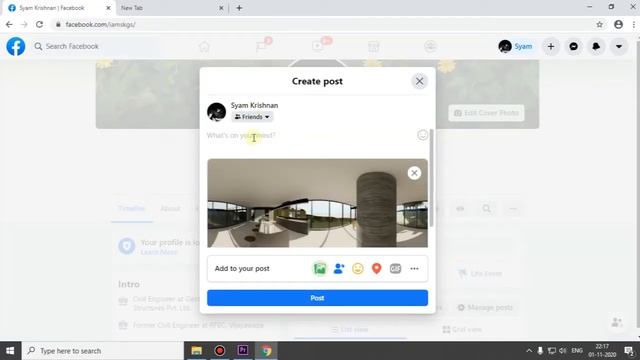This screenshot has height=360, width=640.
Task: Click the browser Back arrow
Action: [x=9, y=24]
